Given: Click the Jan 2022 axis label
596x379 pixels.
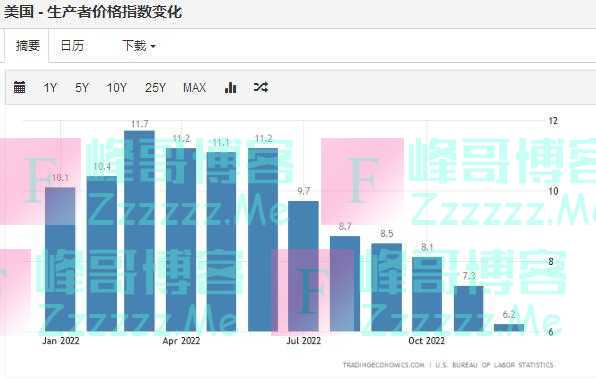Looking at the screenshot, I should pyautogui.click(x=61, y=341).
